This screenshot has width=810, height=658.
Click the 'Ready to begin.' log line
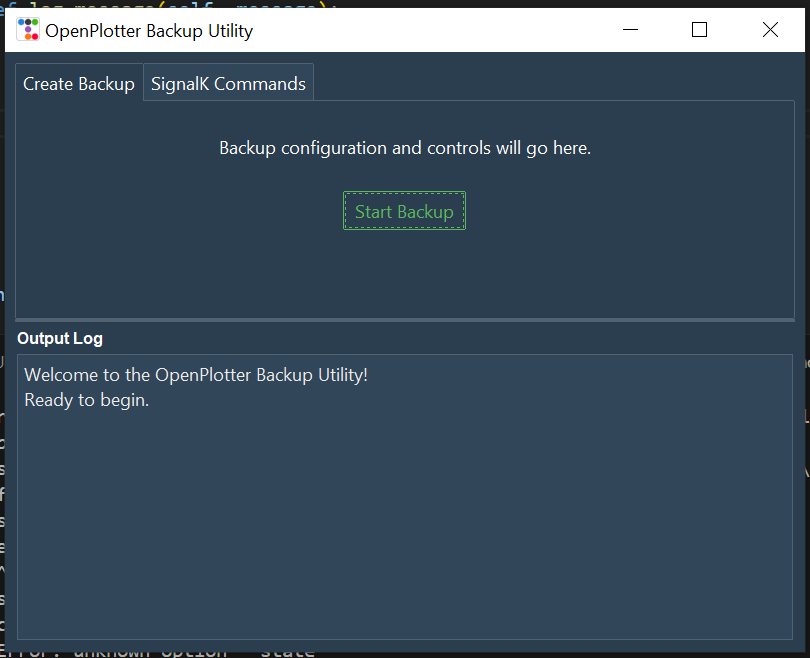pos(87,400)
